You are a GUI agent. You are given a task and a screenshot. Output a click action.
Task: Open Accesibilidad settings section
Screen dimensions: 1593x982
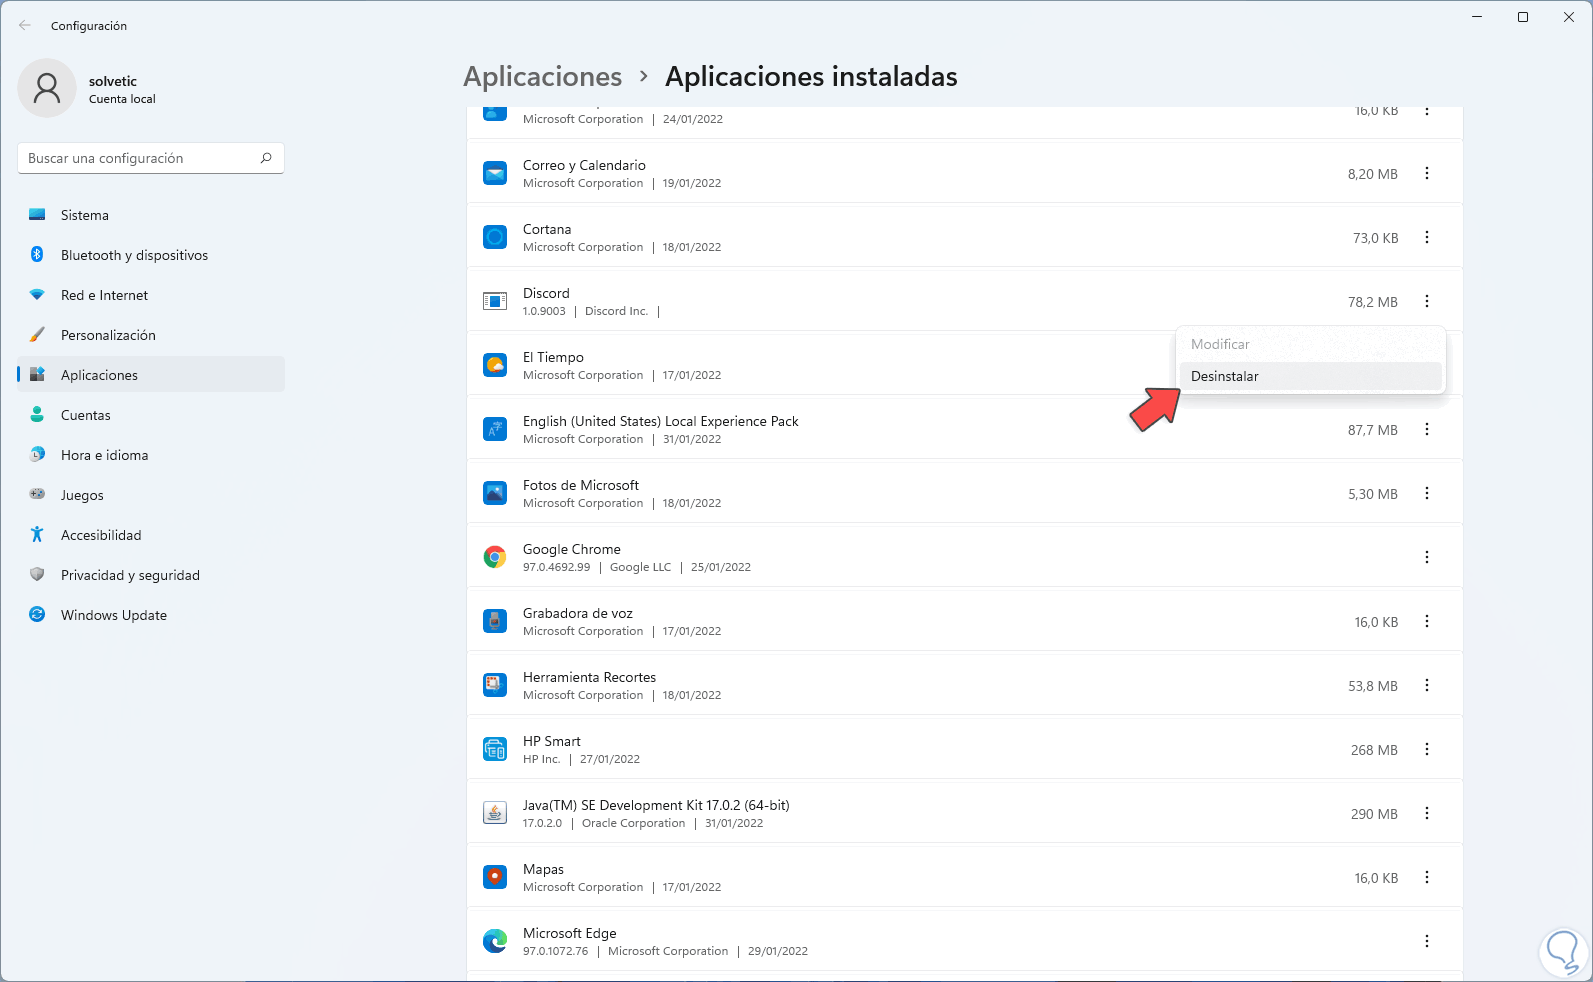(151, 535)
